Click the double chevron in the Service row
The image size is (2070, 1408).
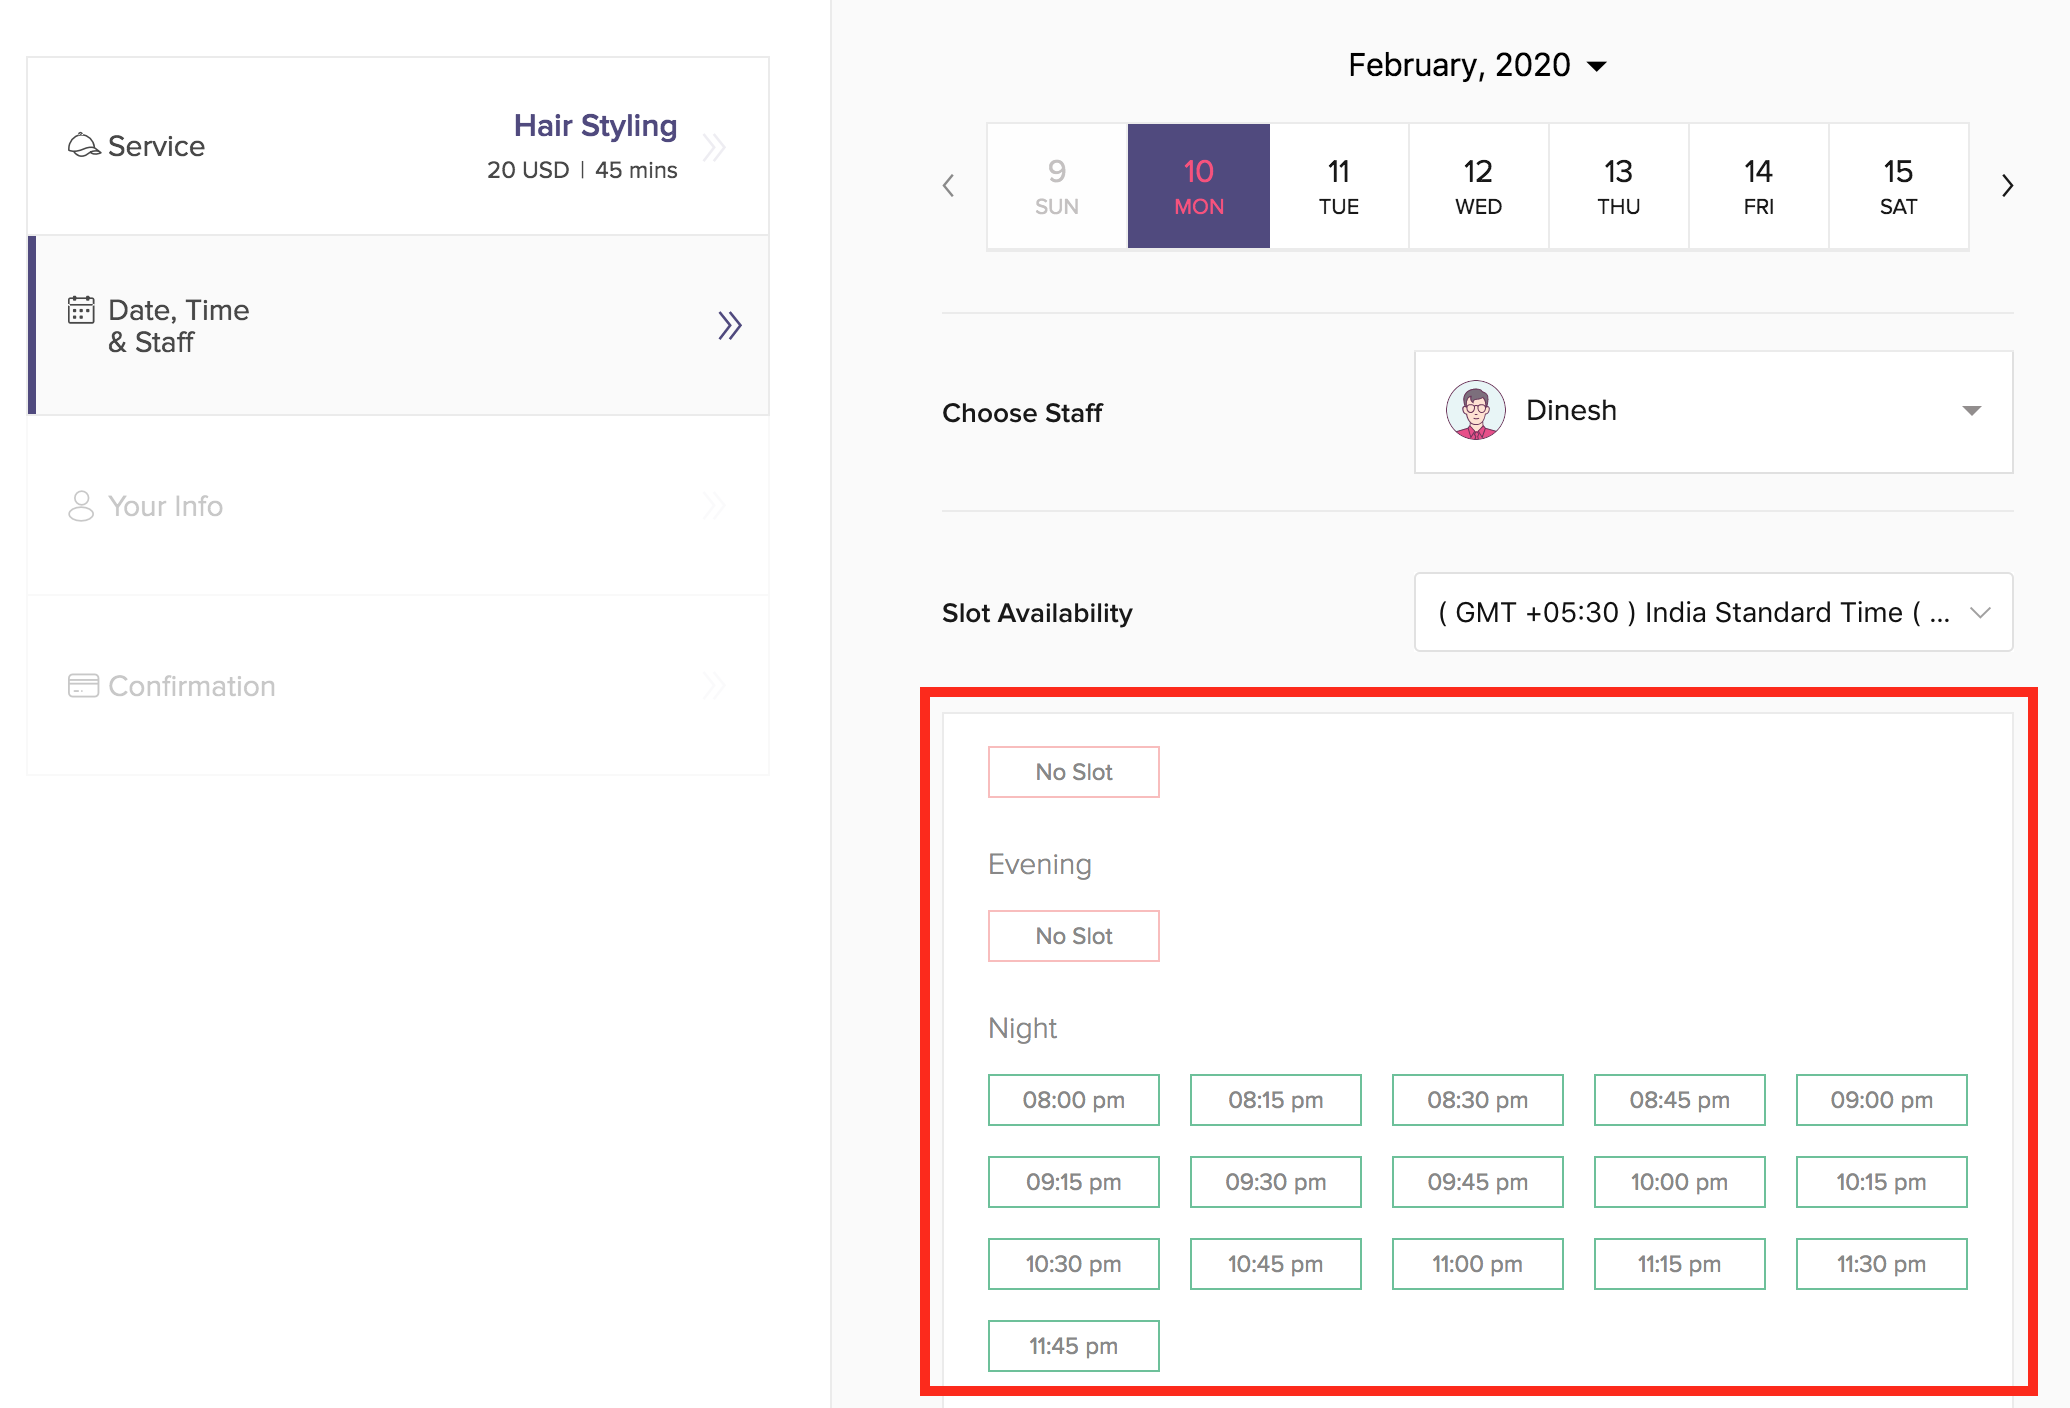pyautogui.click(x=714, y=147)
